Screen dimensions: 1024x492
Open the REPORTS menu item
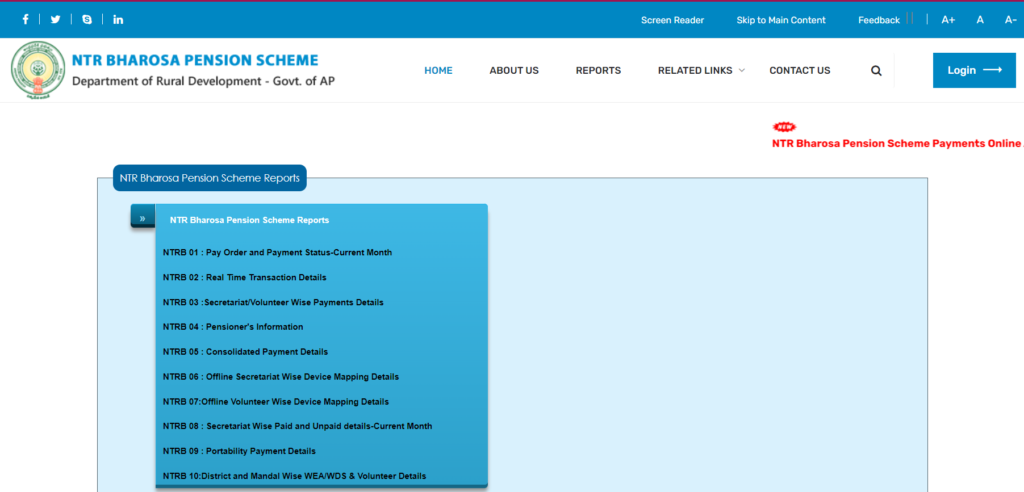[x=598, y=71]
